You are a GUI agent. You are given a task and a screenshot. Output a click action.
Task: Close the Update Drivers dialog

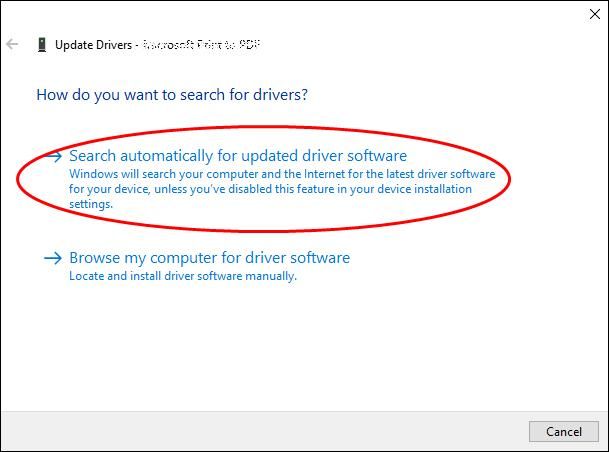pos(595,14)
